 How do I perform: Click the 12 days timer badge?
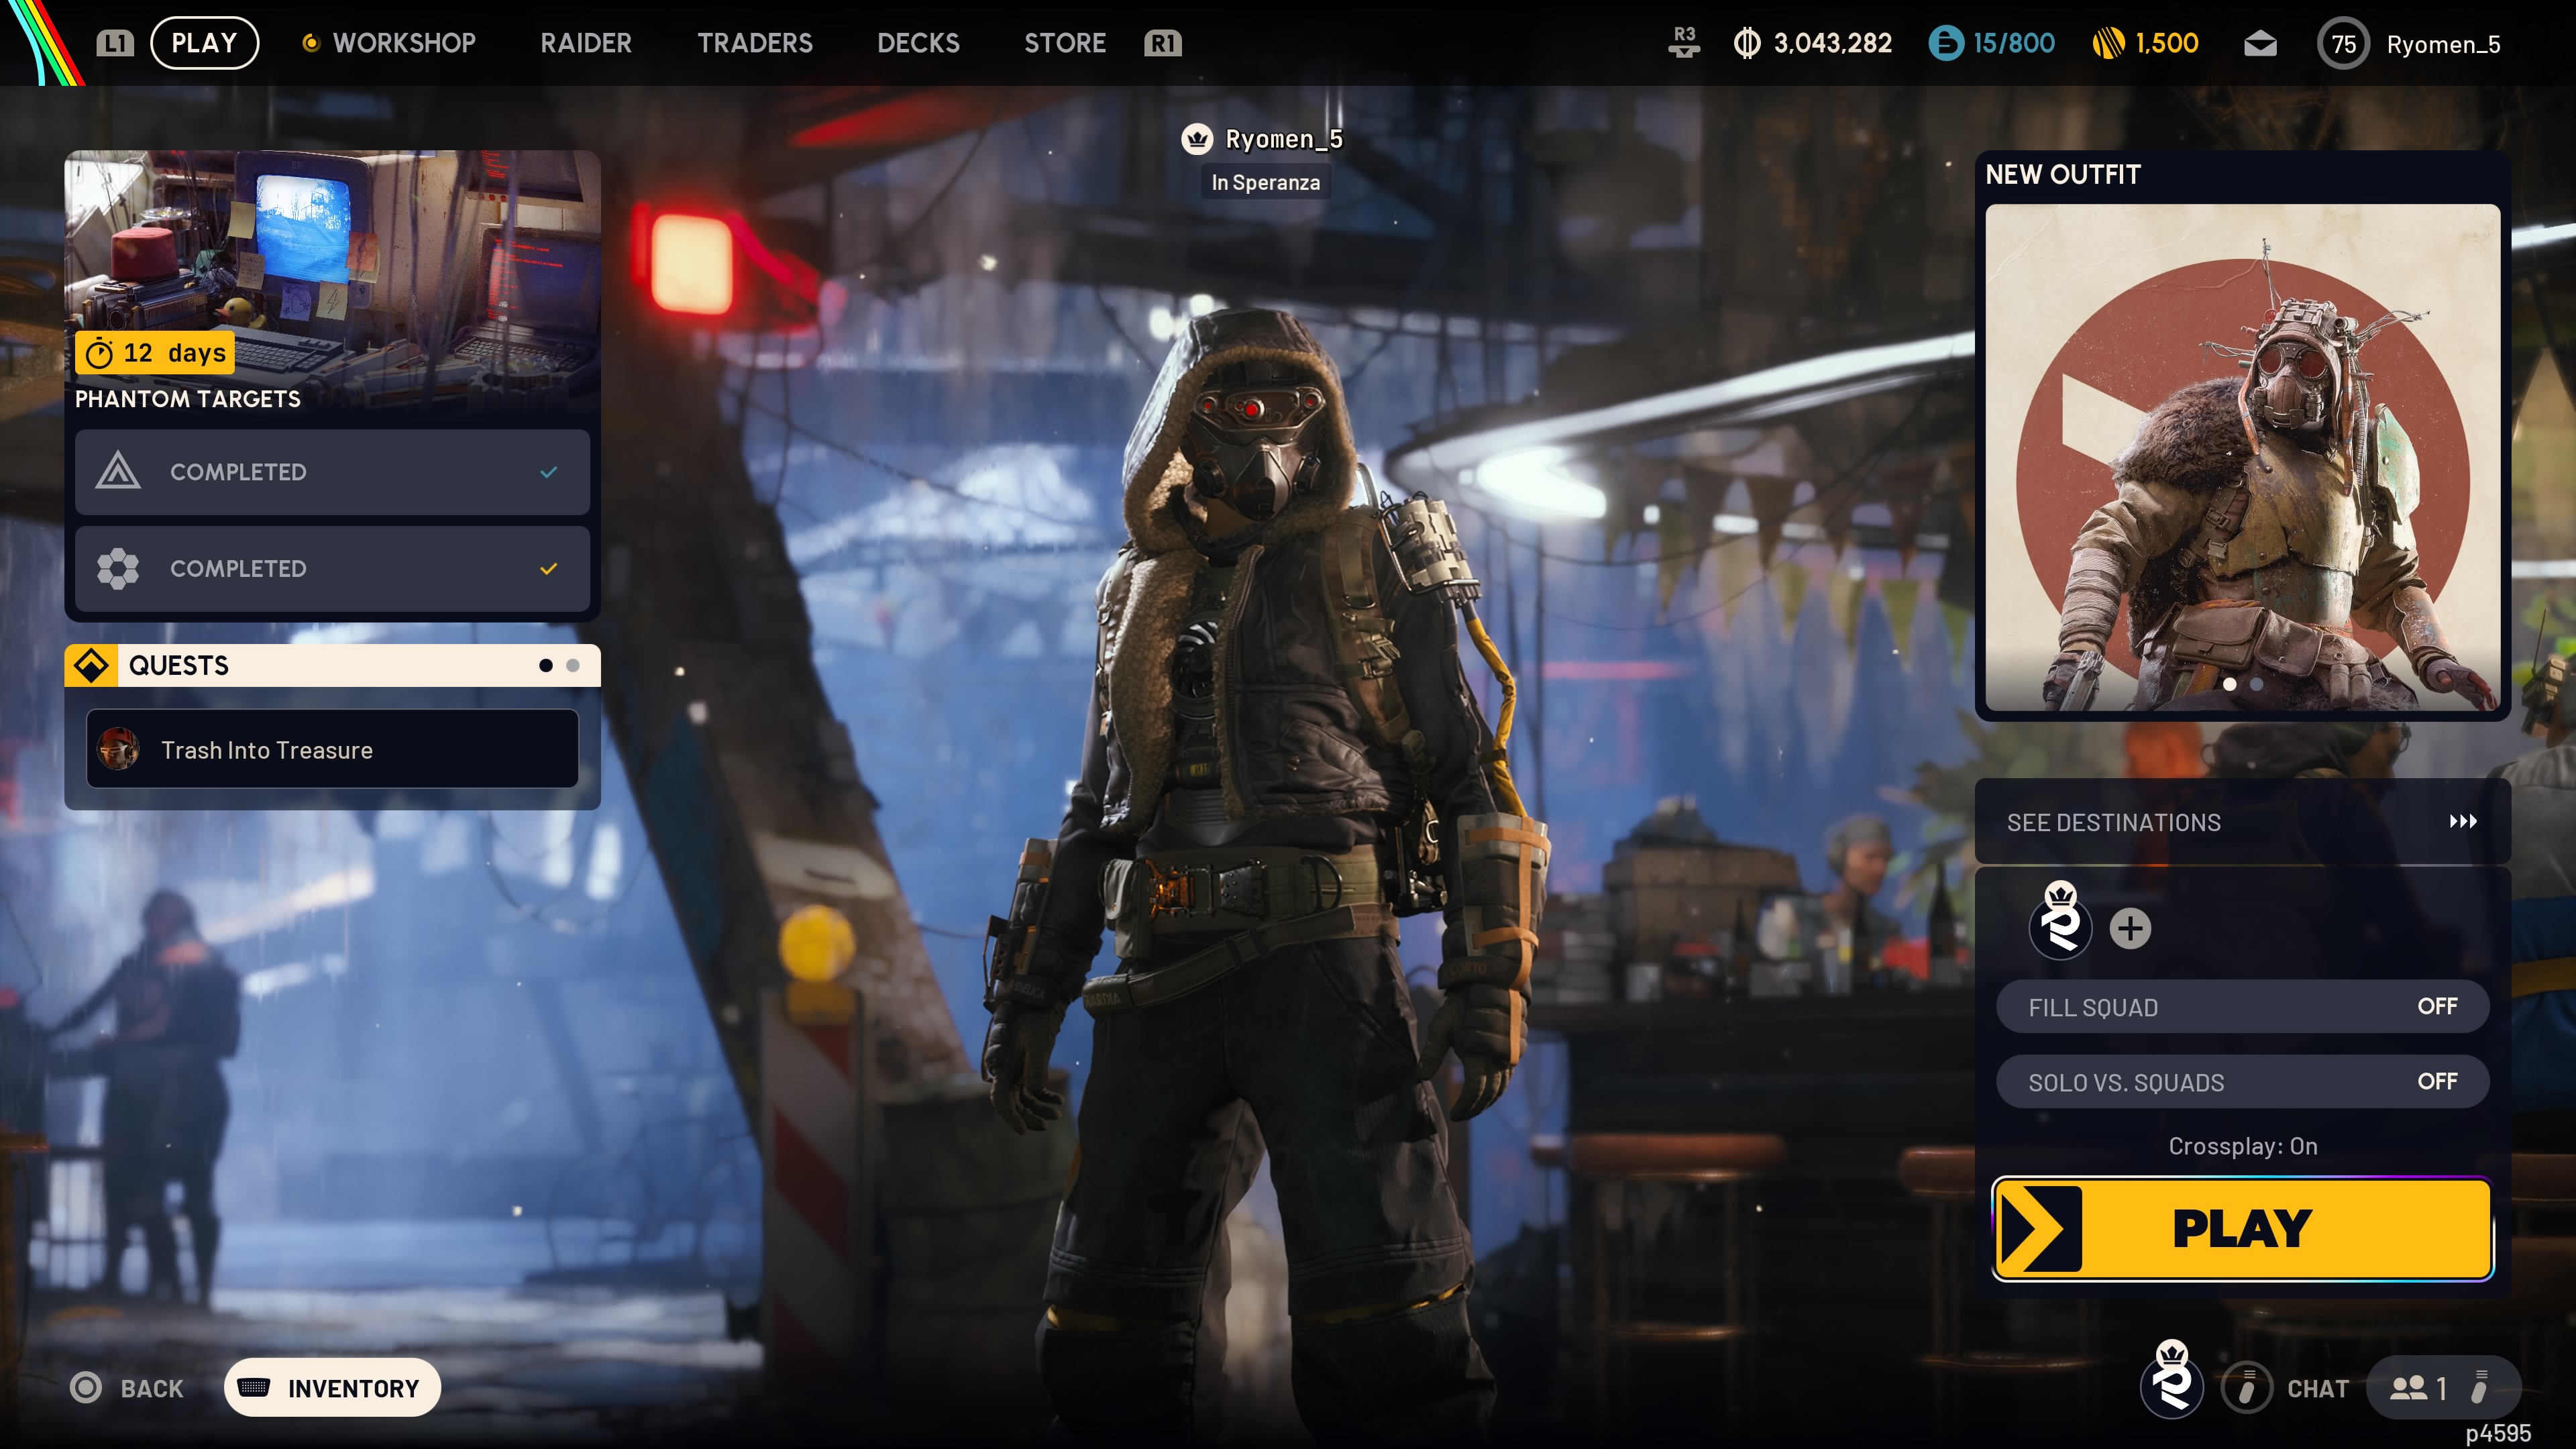click(155, 353)
